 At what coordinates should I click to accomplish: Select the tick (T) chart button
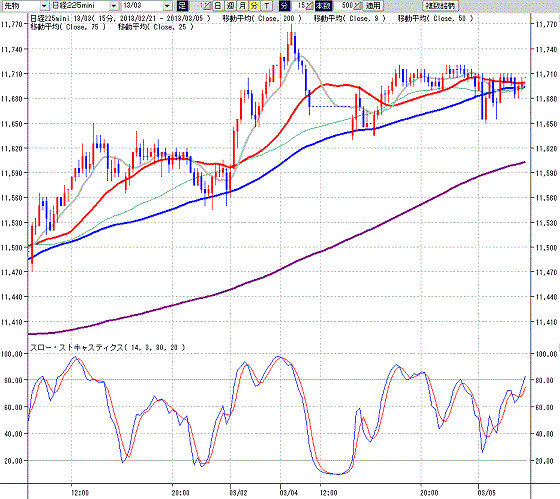[x=266, y=6]
